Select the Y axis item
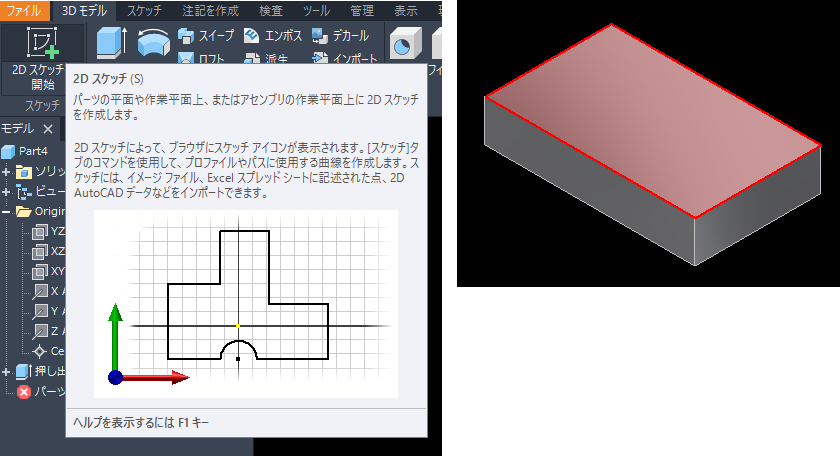This screenshot has height=456, width=840. (x=48, y=311)
